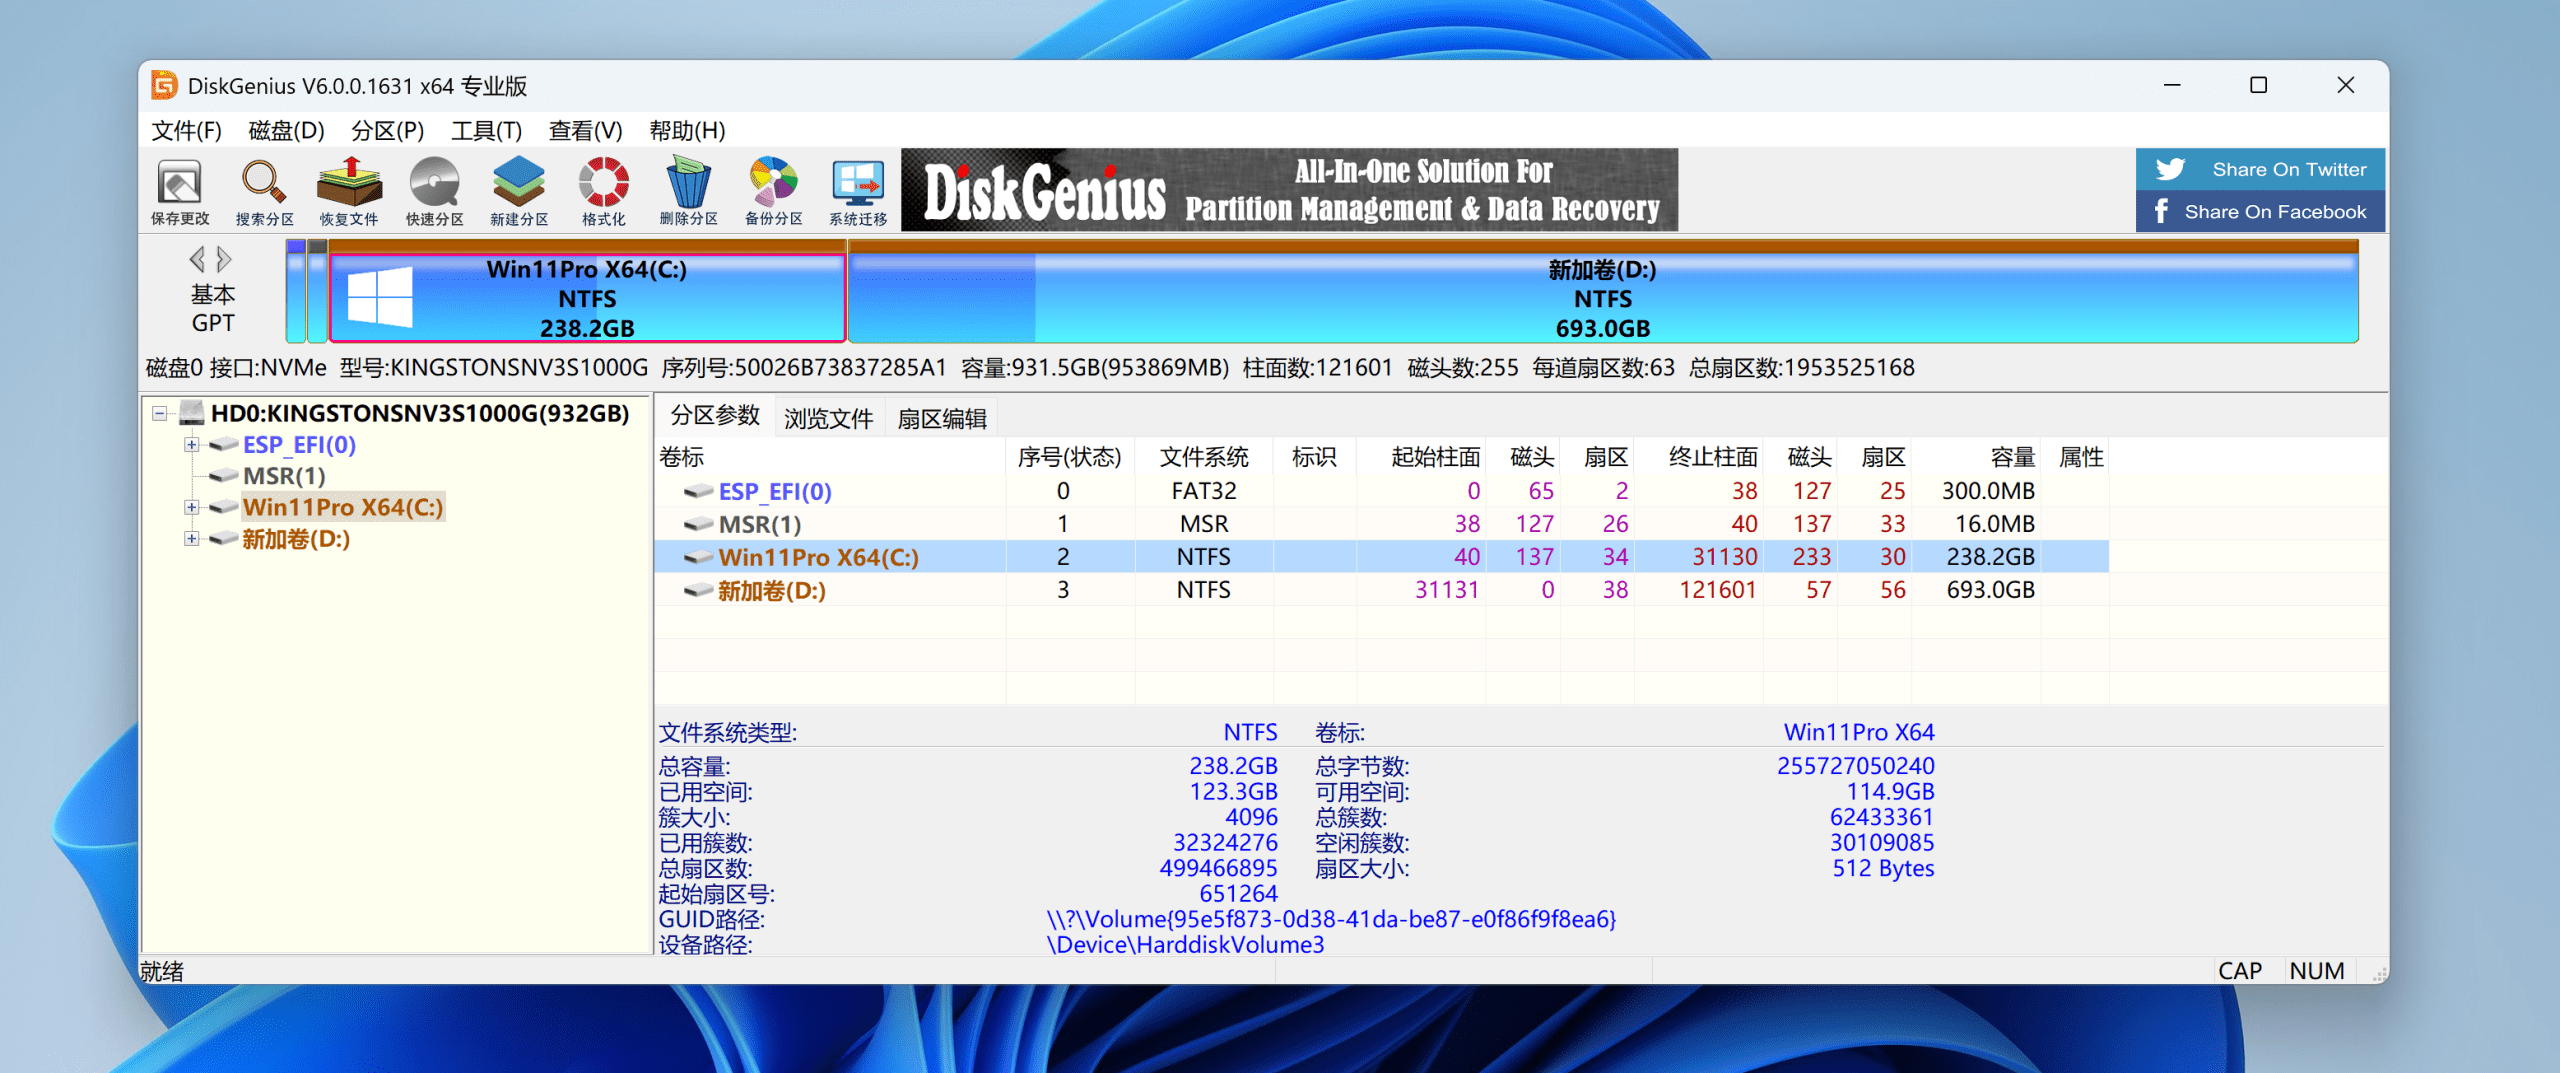Click the 新建分区 new partition icon
This screenshot has width=2560, height=1073.
click(x=519, y=191)
